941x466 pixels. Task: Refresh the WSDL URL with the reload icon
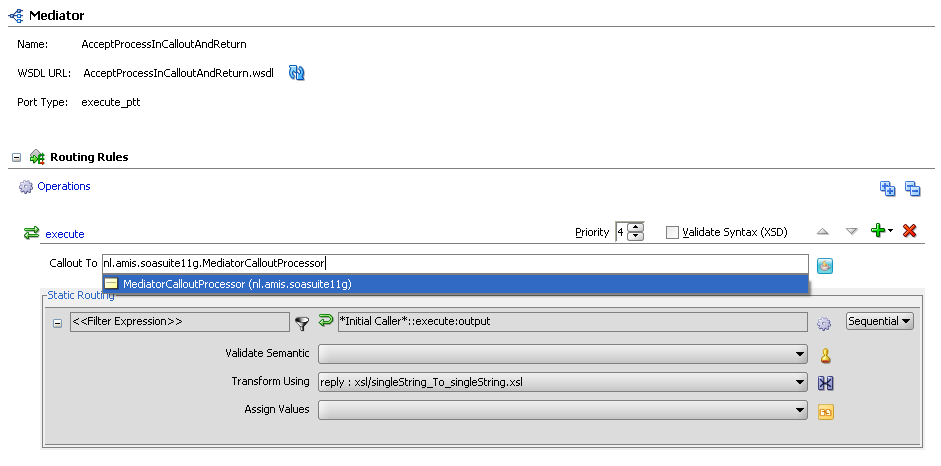pos(296,73)
